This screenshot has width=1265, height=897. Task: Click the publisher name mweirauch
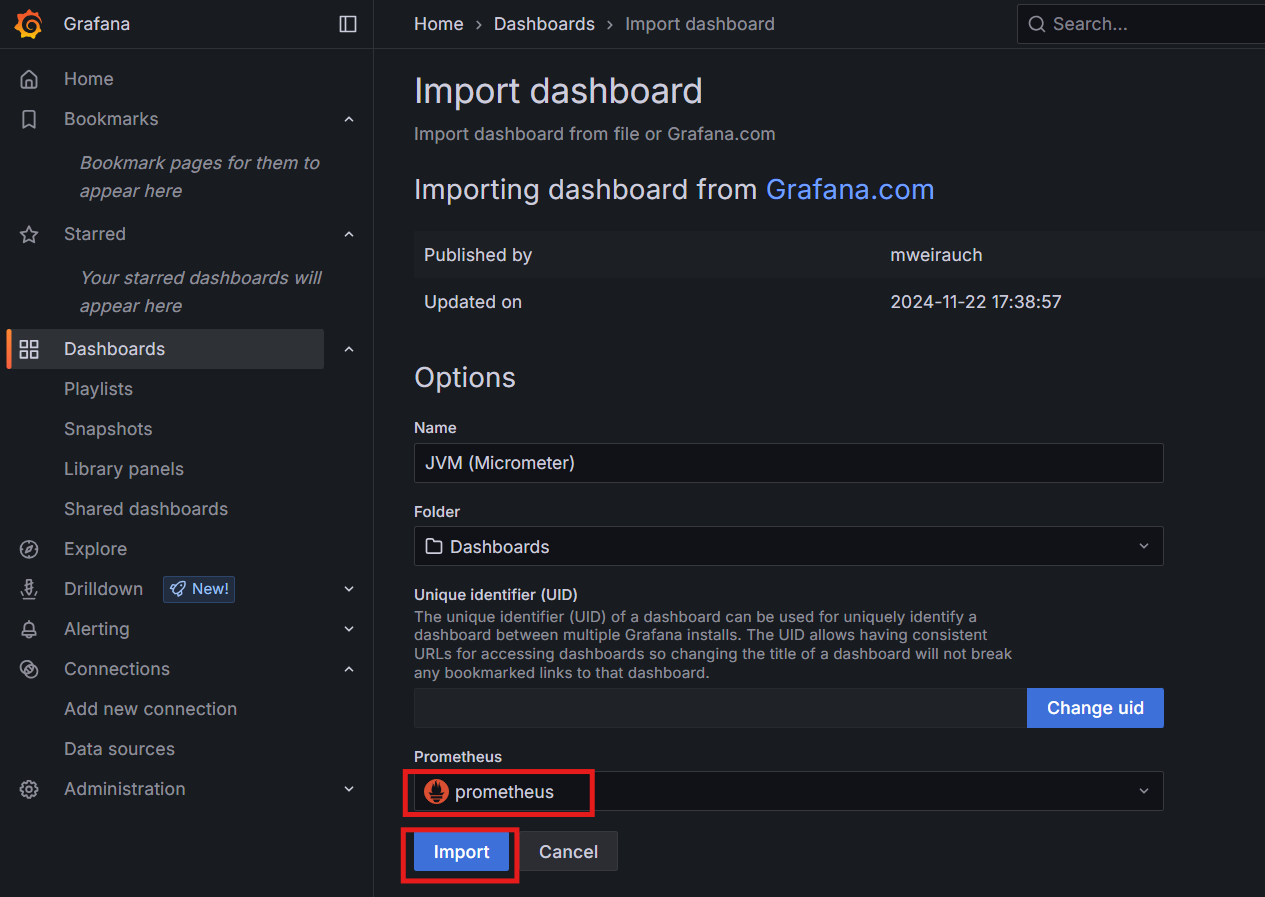click(x=936, y=255)
